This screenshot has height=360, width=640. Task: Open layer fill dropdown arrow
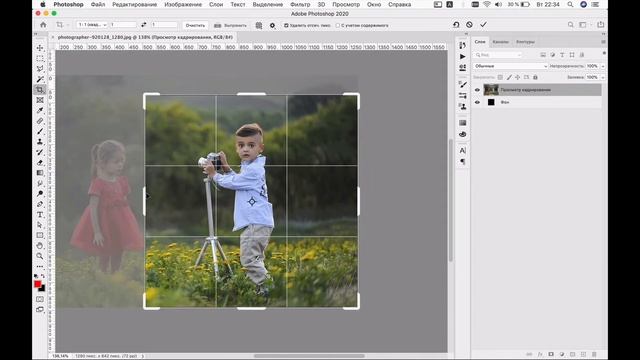[x=603, y=77]
